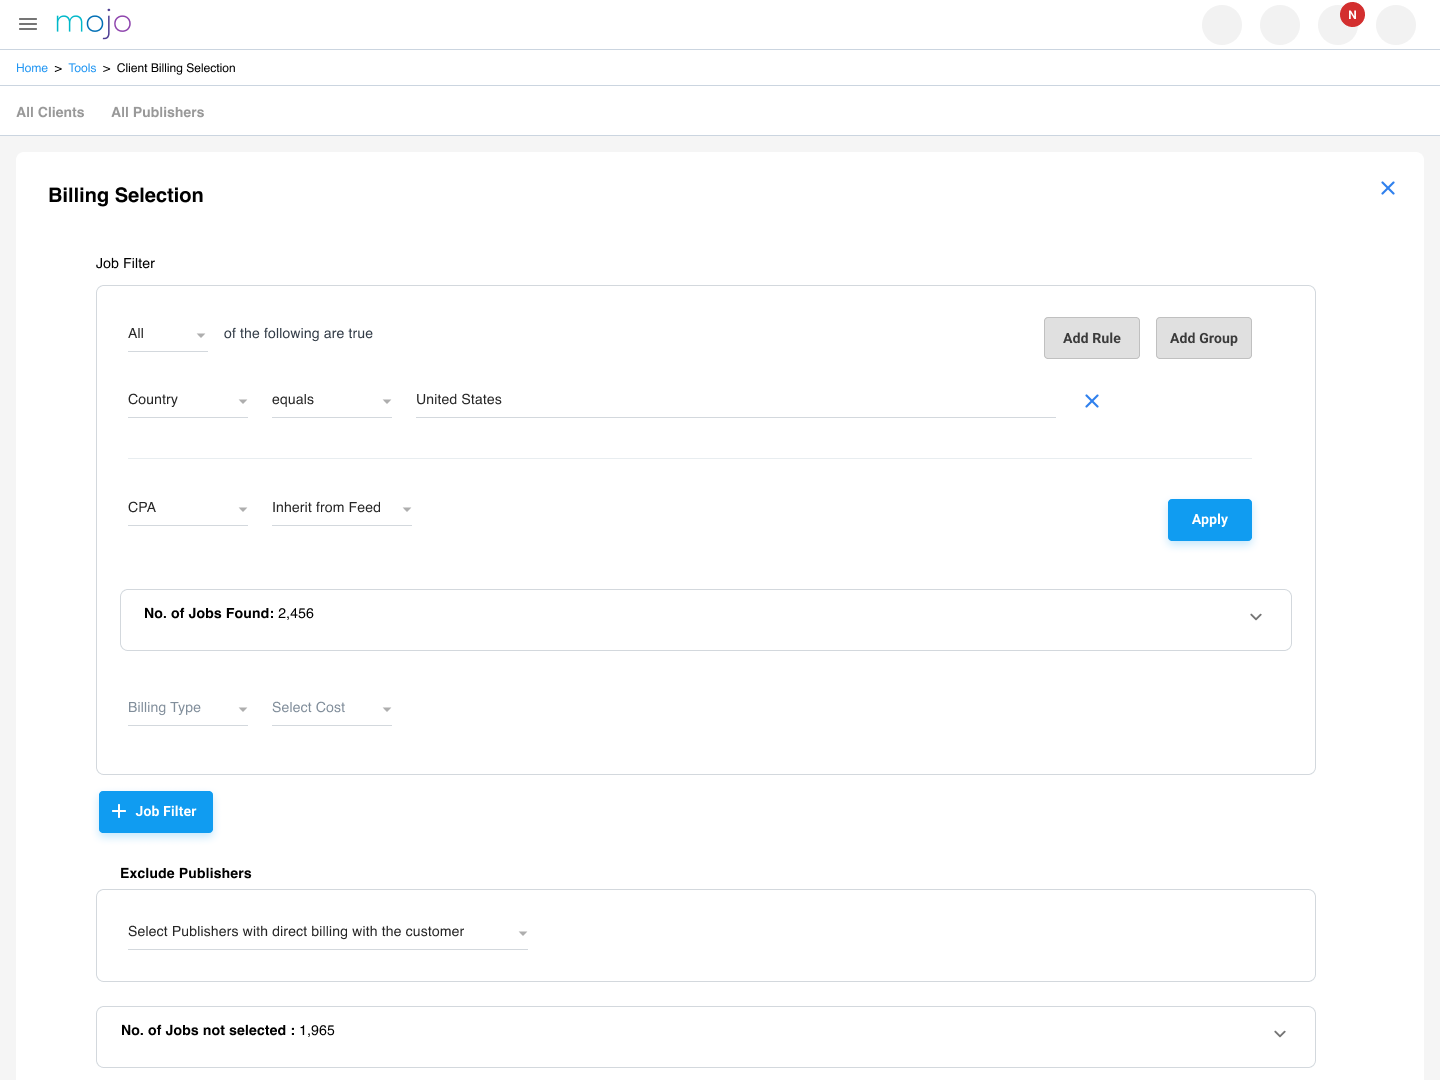This screenshot has height=1080, width=1440.
Task: Switch to the All Publishers tab
Action: pos(157,112)
